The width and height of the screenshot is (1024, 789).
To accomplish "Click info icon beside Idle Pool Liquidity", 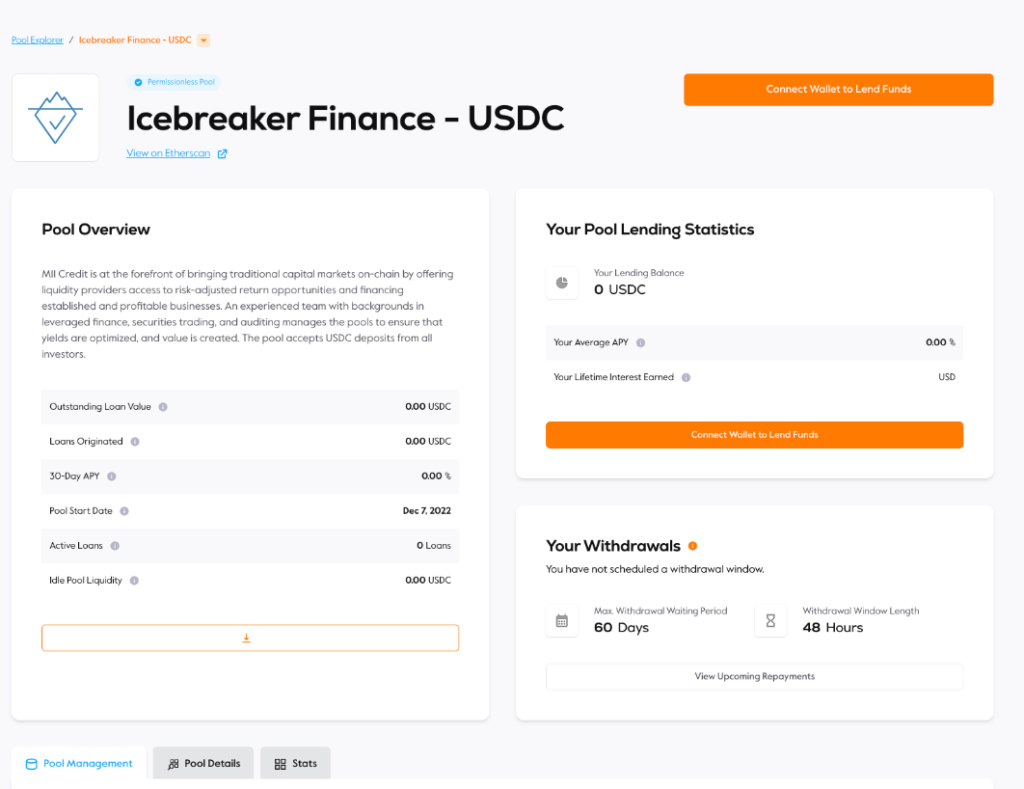I will 134,580.
